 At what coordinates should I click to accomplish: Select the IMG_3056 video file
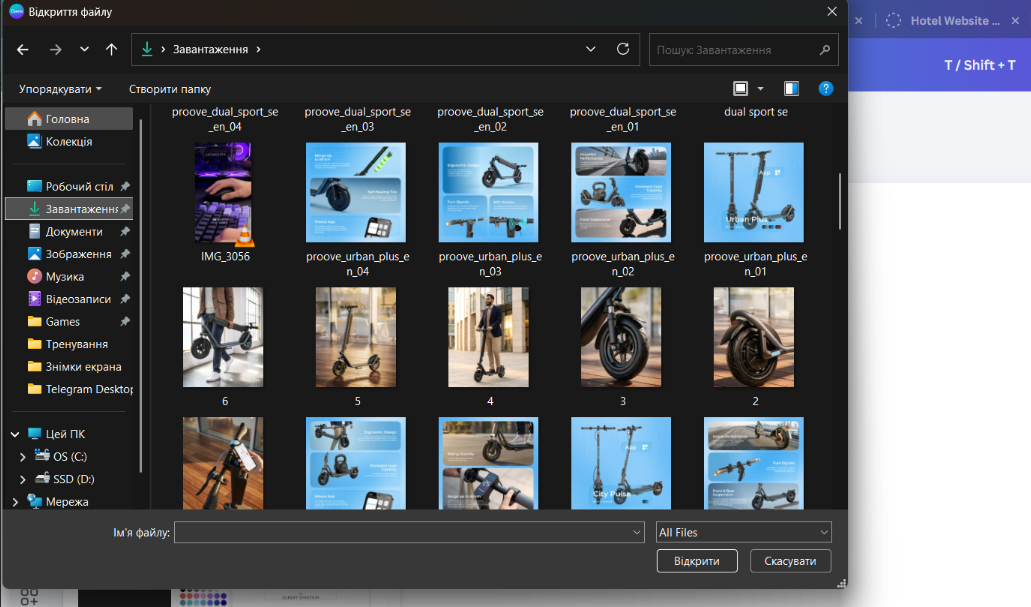pyautogui.click(x=224, y=193)
